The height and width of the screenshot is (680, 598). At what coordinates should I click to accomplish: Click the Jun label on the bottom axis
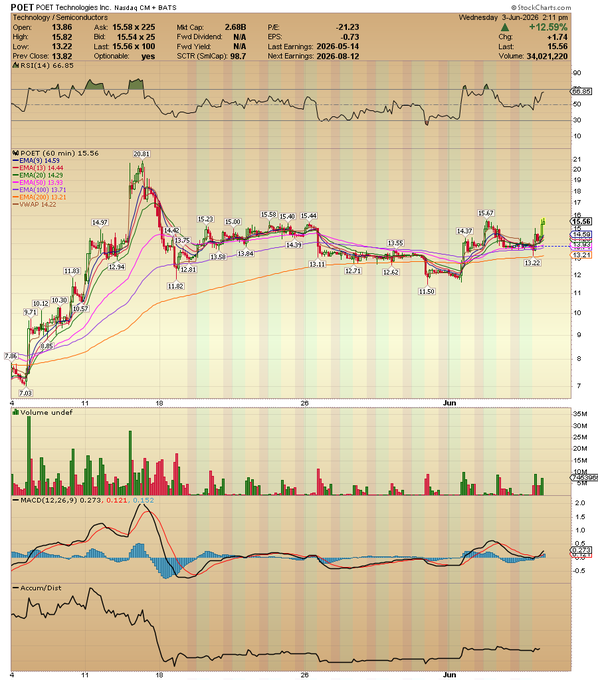pos(449,675)
